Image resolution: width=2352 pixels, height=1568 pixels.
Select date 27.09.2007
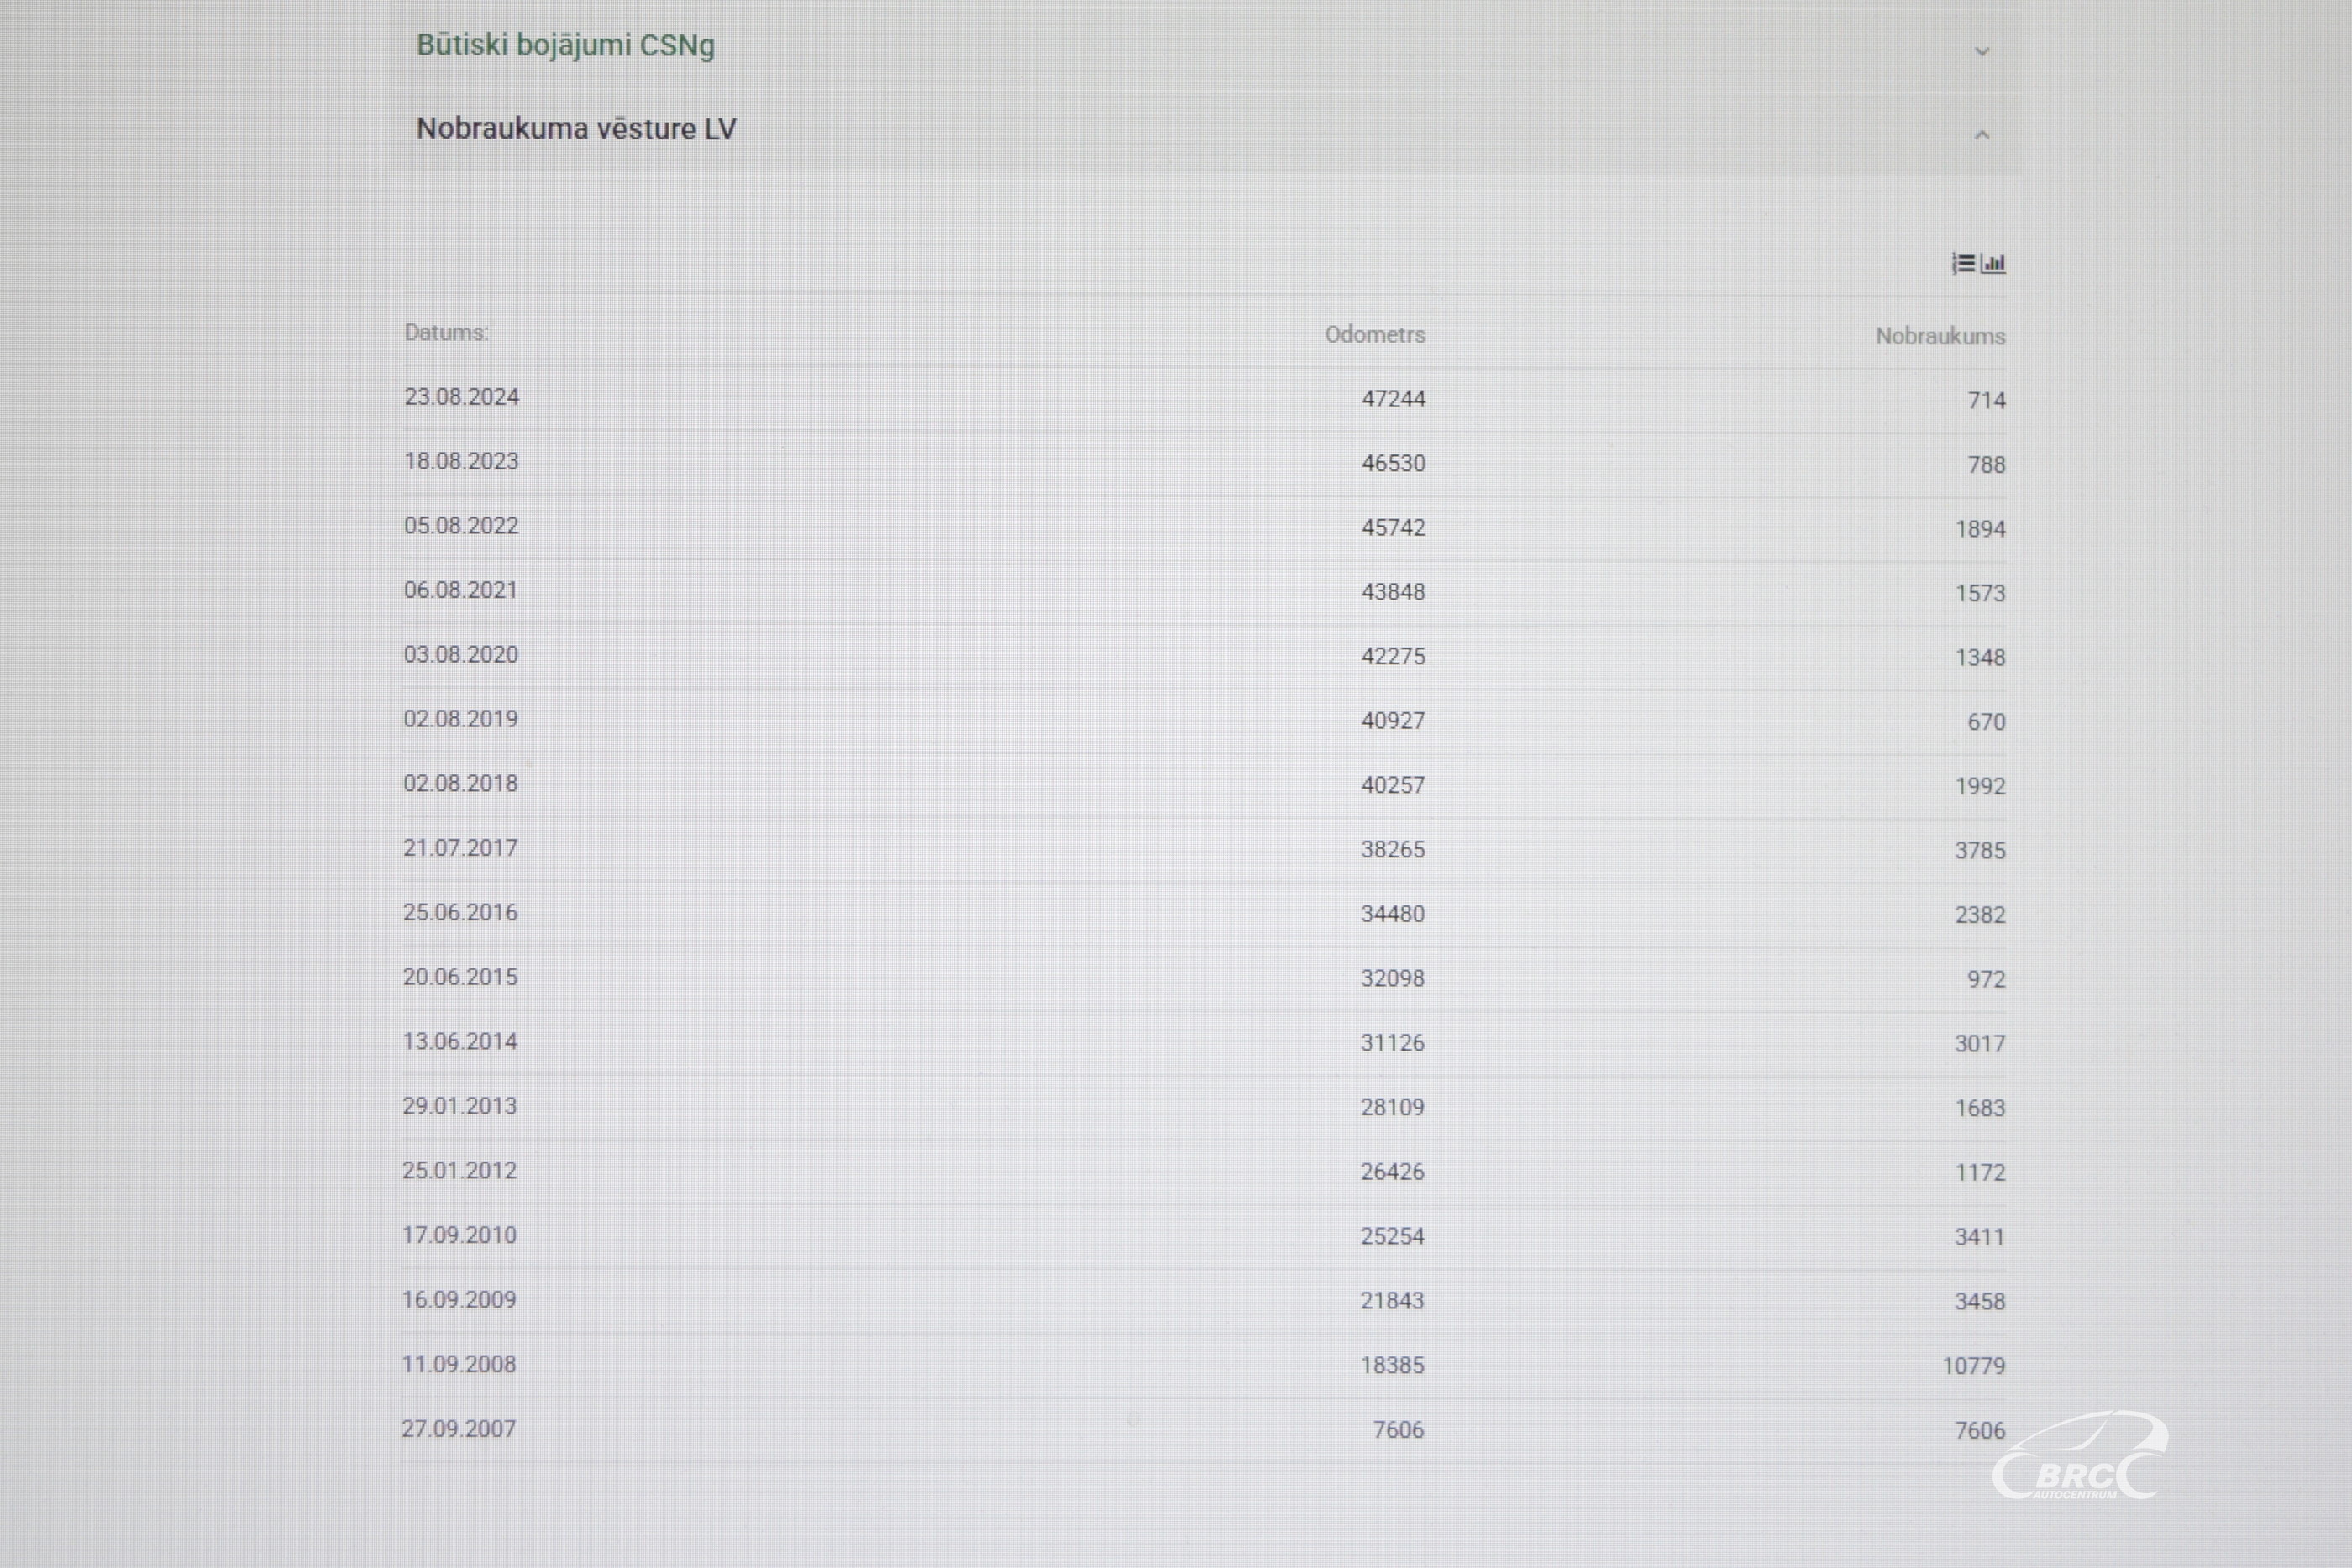click(x=459, y=1428)
